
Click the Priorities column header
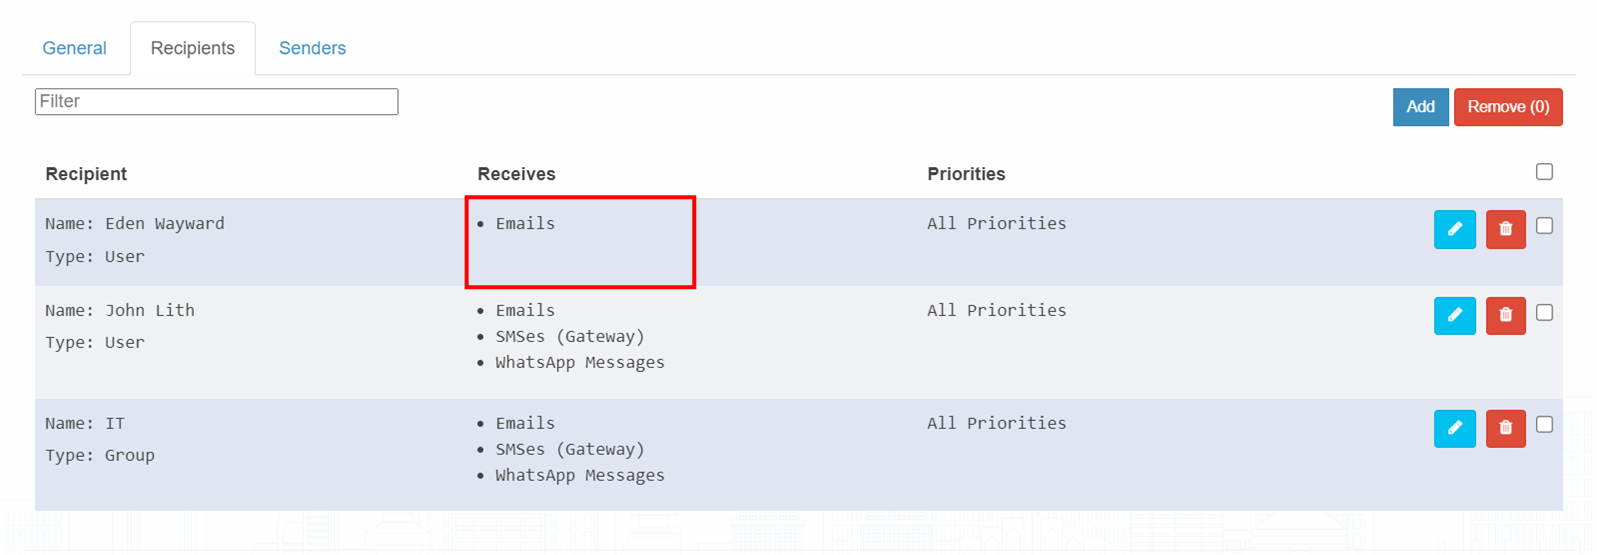pyautogui.click(x=966, y=174)
